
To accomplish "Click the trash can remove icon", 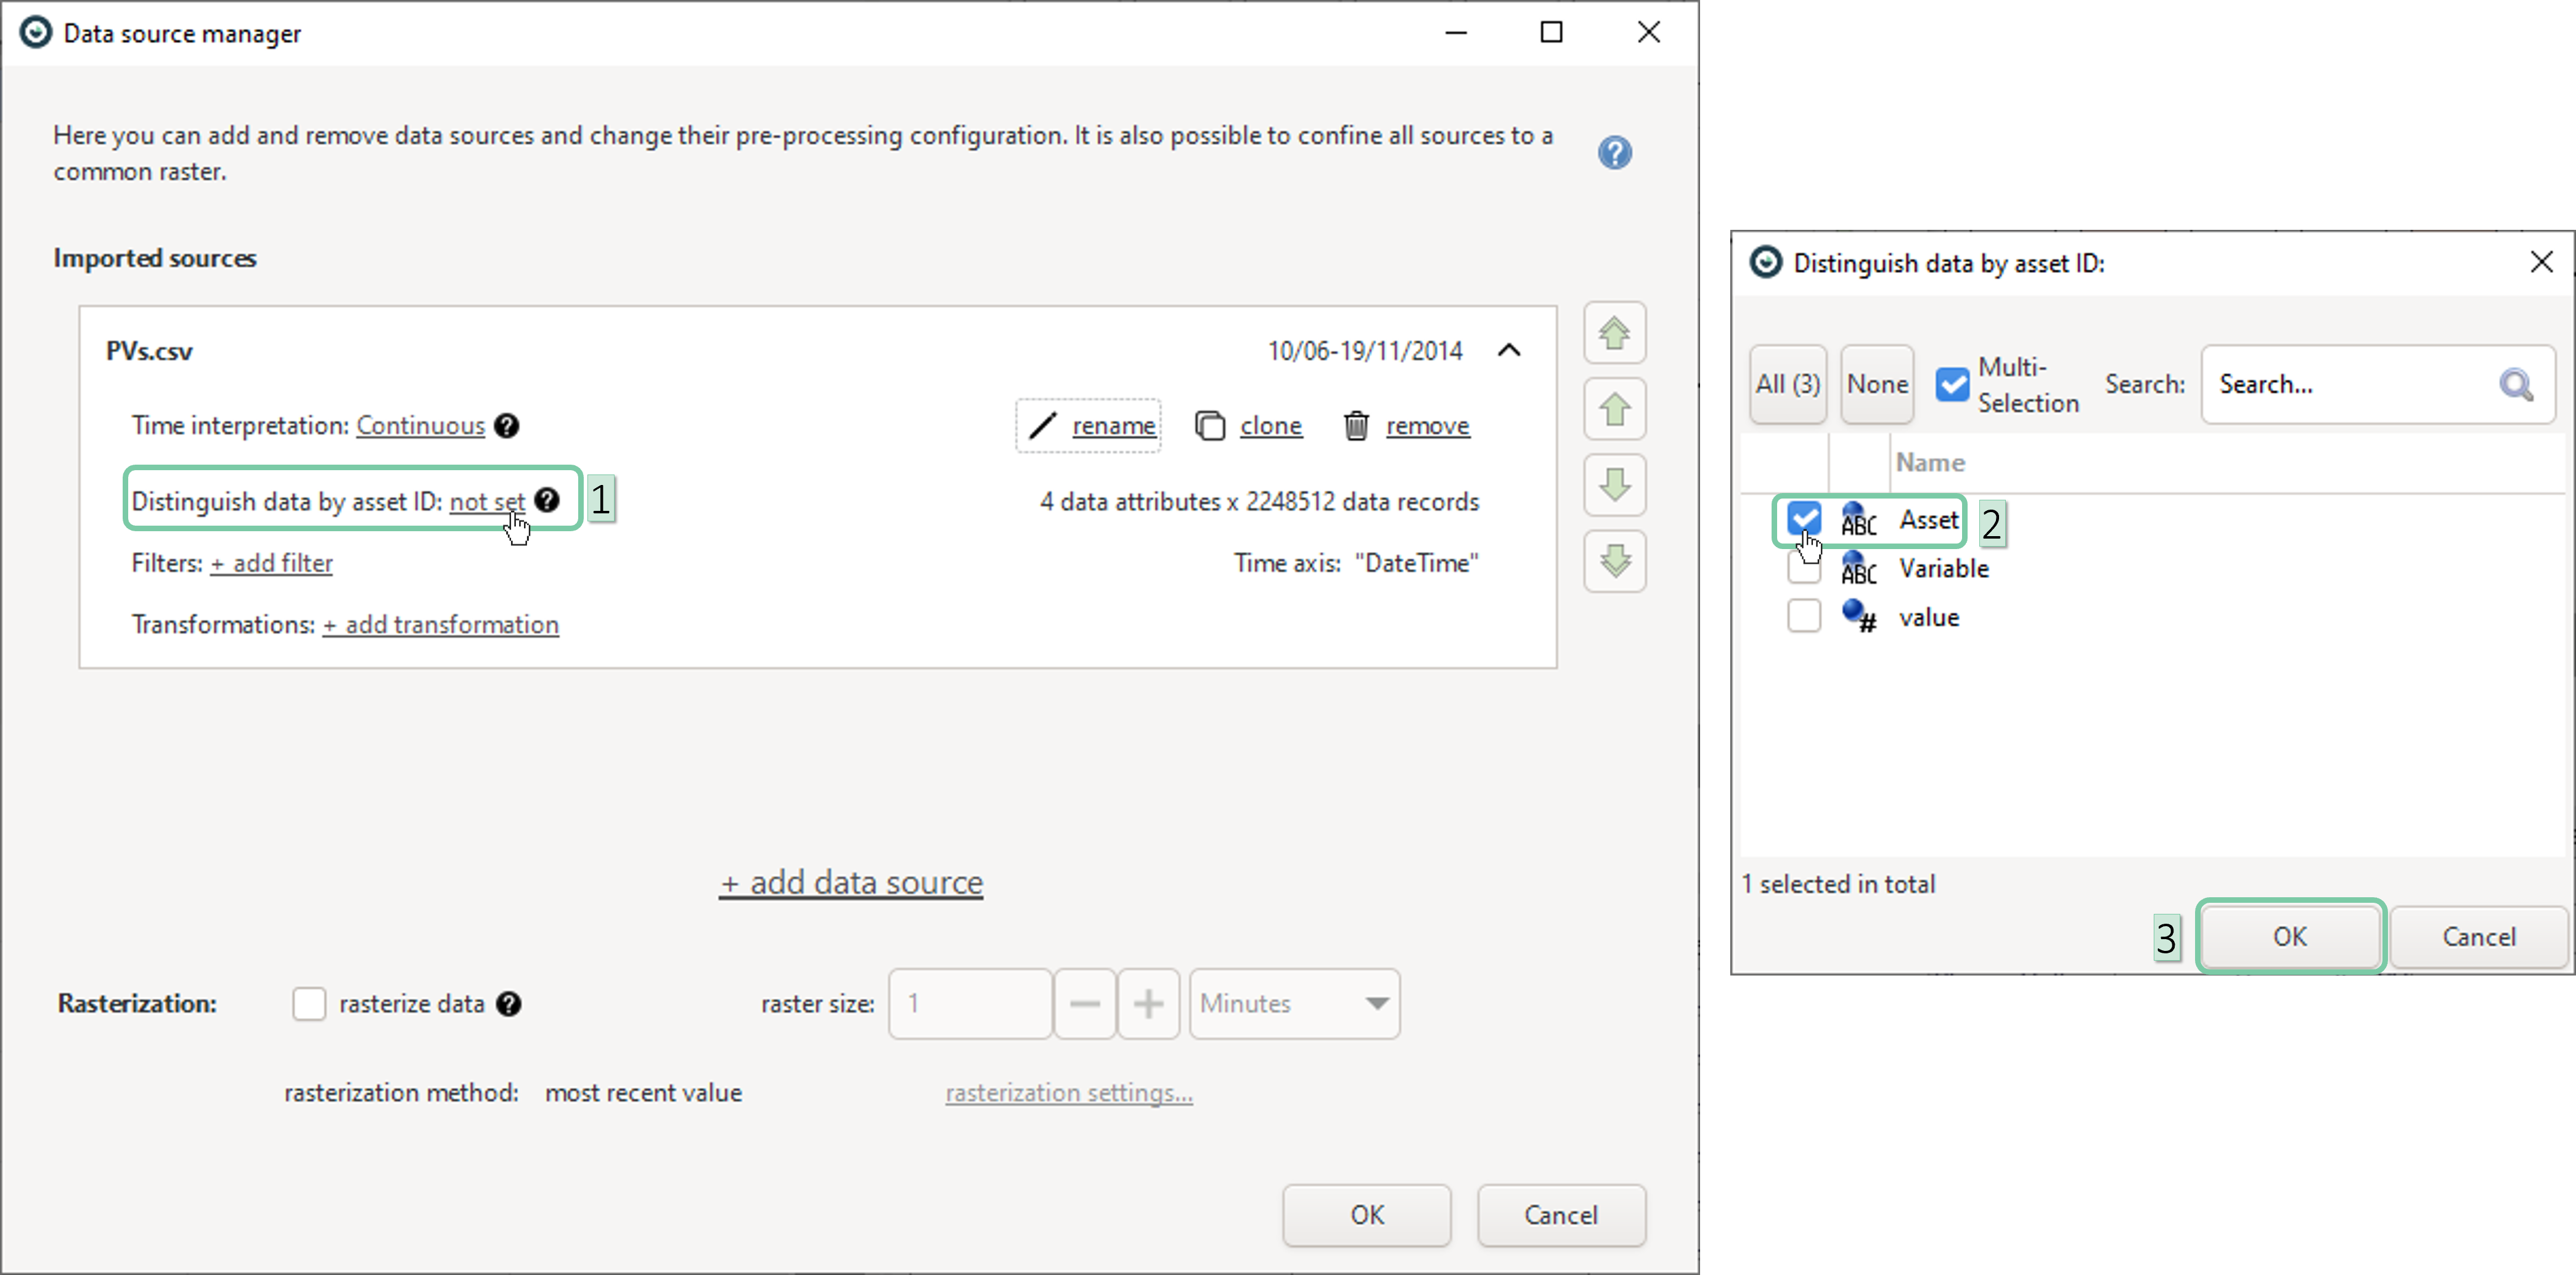I will (x=1356, y=426).
